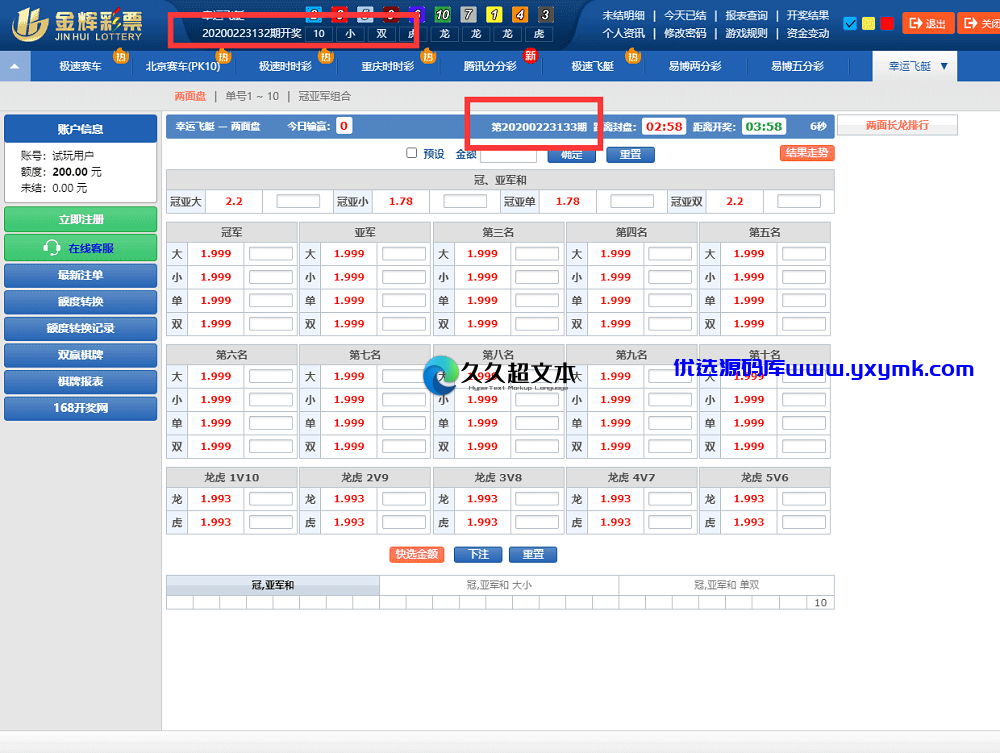Click the red 新 badge on 腾讯分分彩
Image resolution: width=1000 pixels, height=753 pixels.
(530, 55)
